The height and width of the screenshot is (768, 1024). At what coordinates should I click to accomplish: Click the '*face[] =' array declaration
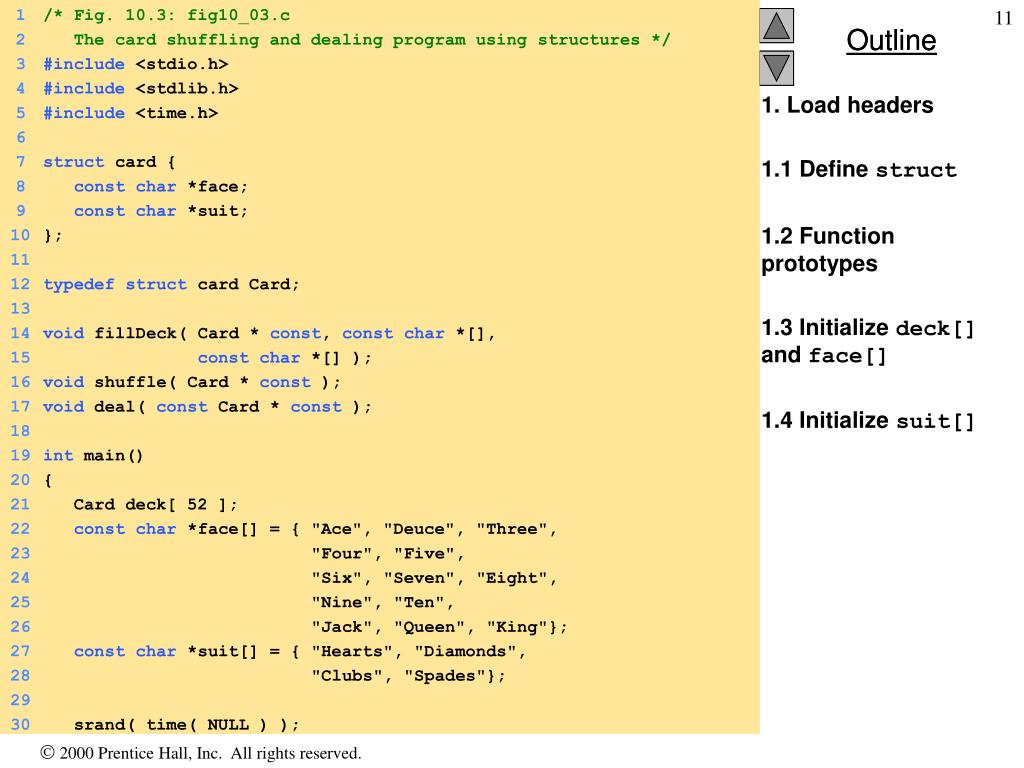coord(315,529)
